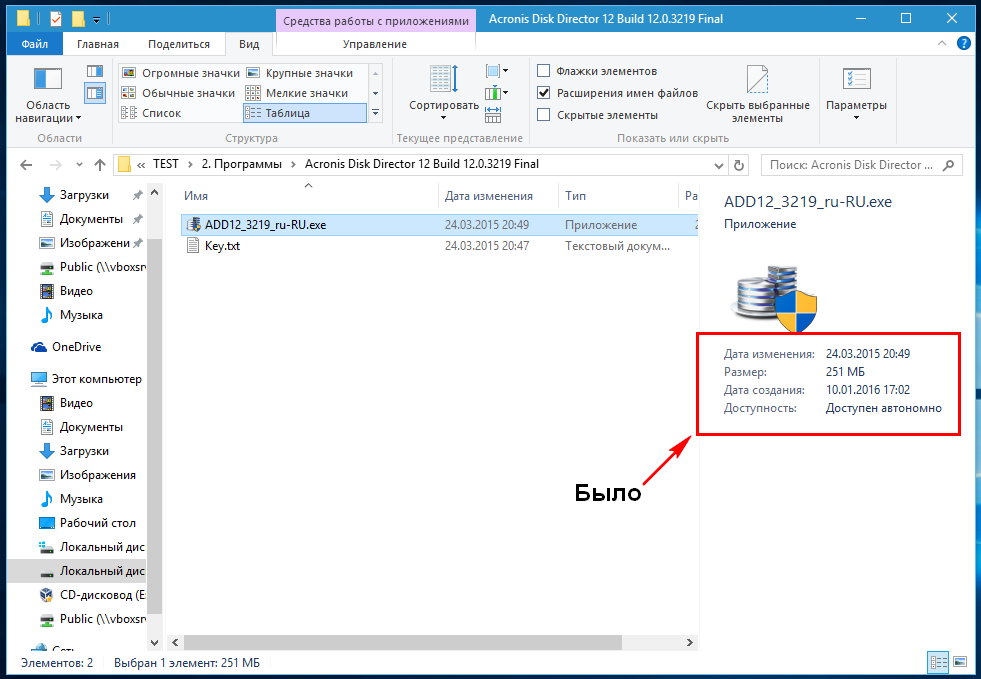The width and height of the screenshot is (981, 679).
Task: Open the first Public (\\vboxsrv) share in quick access
Action: click(x=92, y=267)
